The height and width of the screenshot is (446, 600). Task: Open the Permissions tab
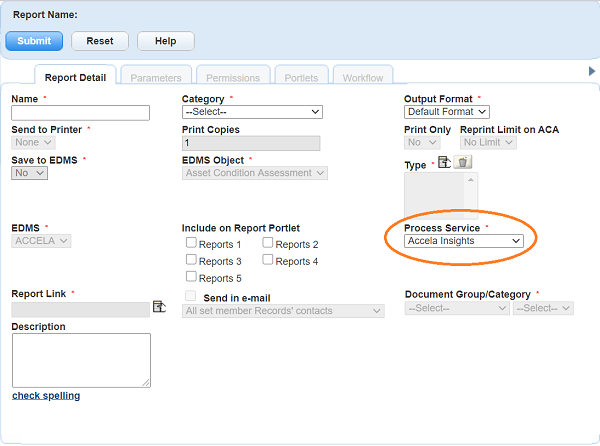point(232,77)
